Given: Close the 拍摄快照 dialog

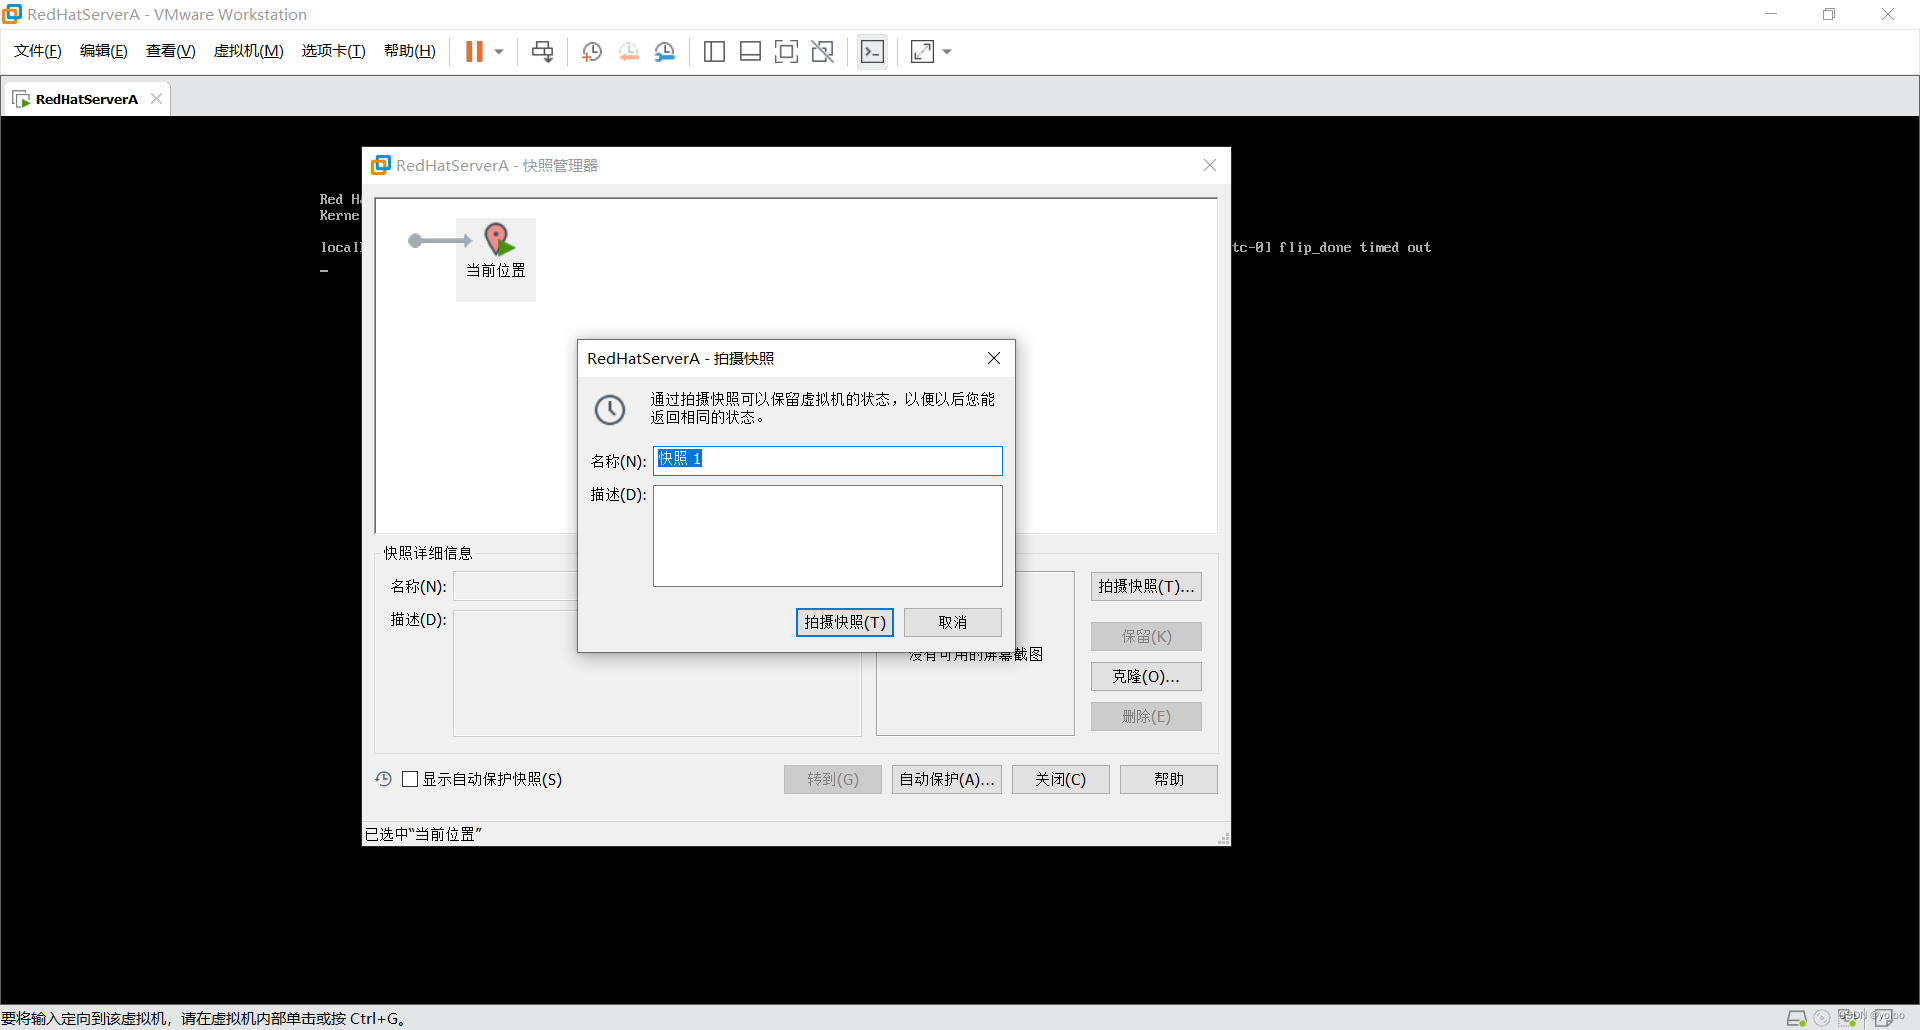Looking at the screenshot, I should [993, 358].
